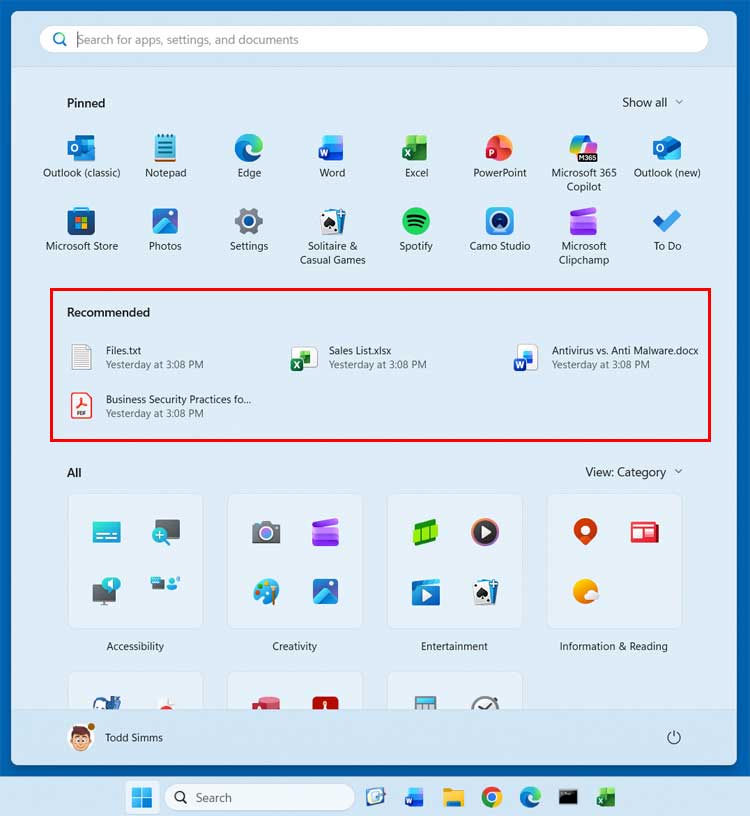
Task: Open Microsoft Store
Action: (82, 230)
